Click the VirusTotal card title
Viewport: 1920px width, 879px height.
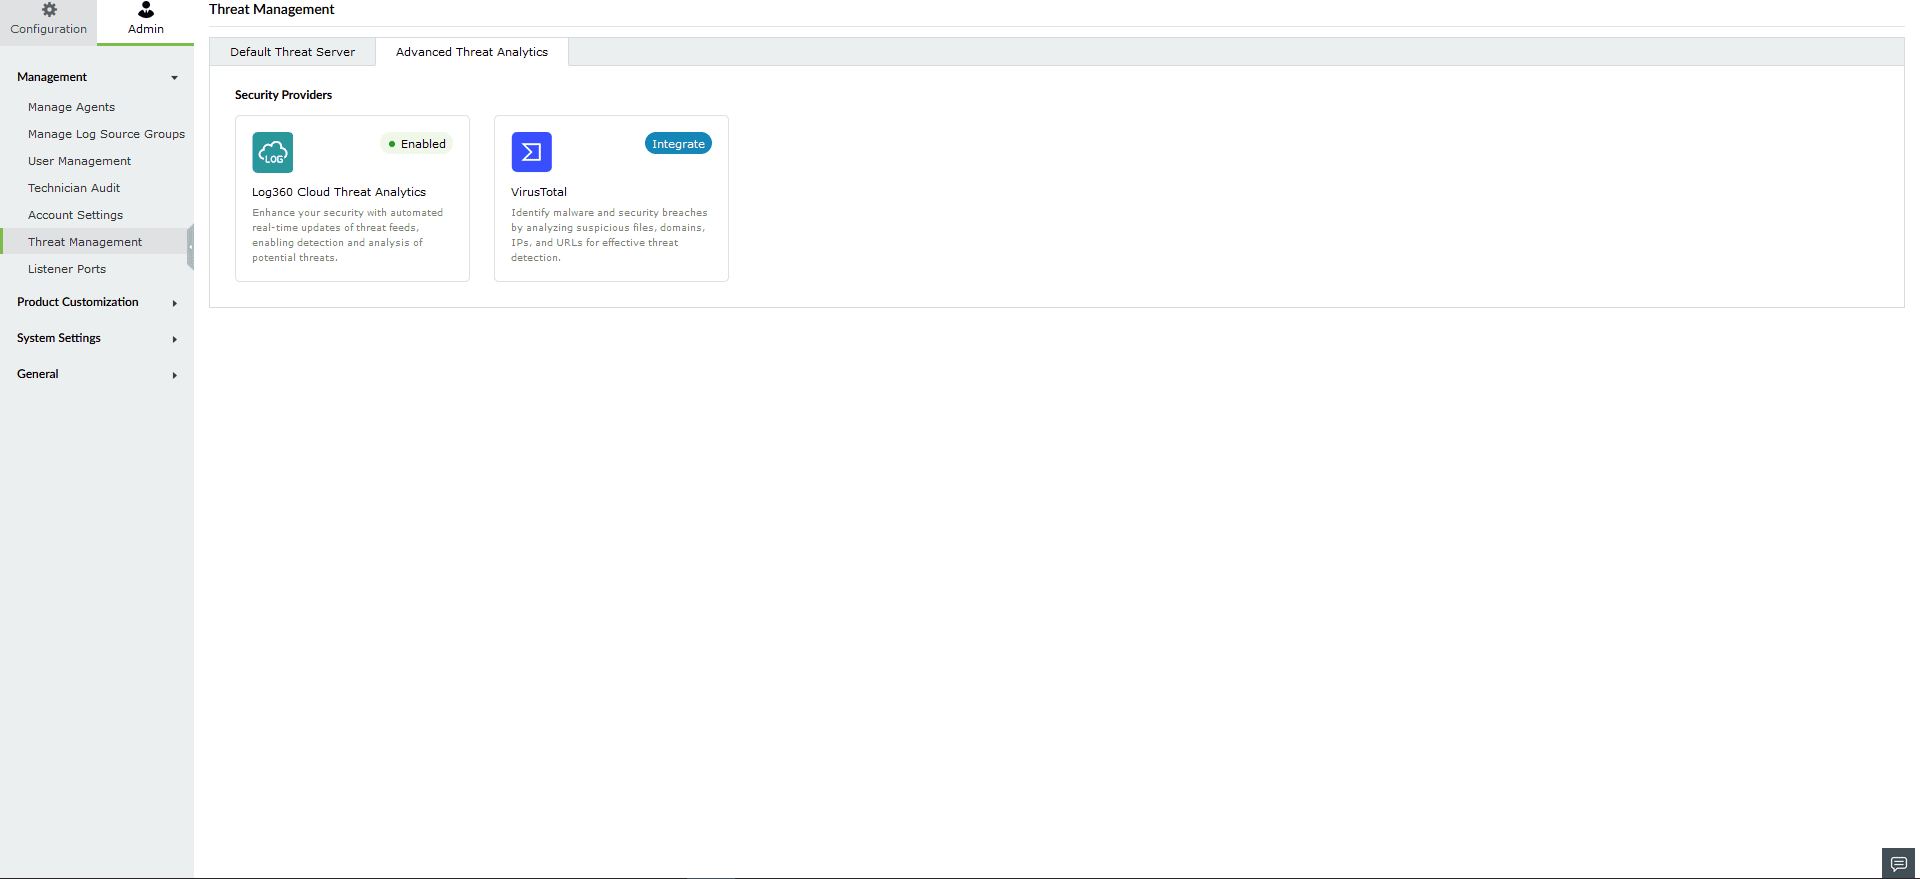[539, 192]
